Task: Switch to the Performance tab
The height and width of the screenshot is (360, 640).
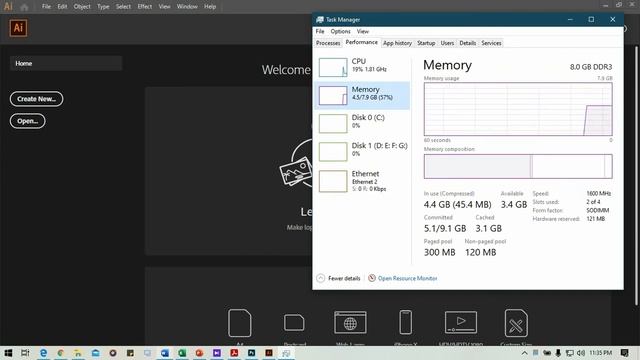Action: pos(362,42)
